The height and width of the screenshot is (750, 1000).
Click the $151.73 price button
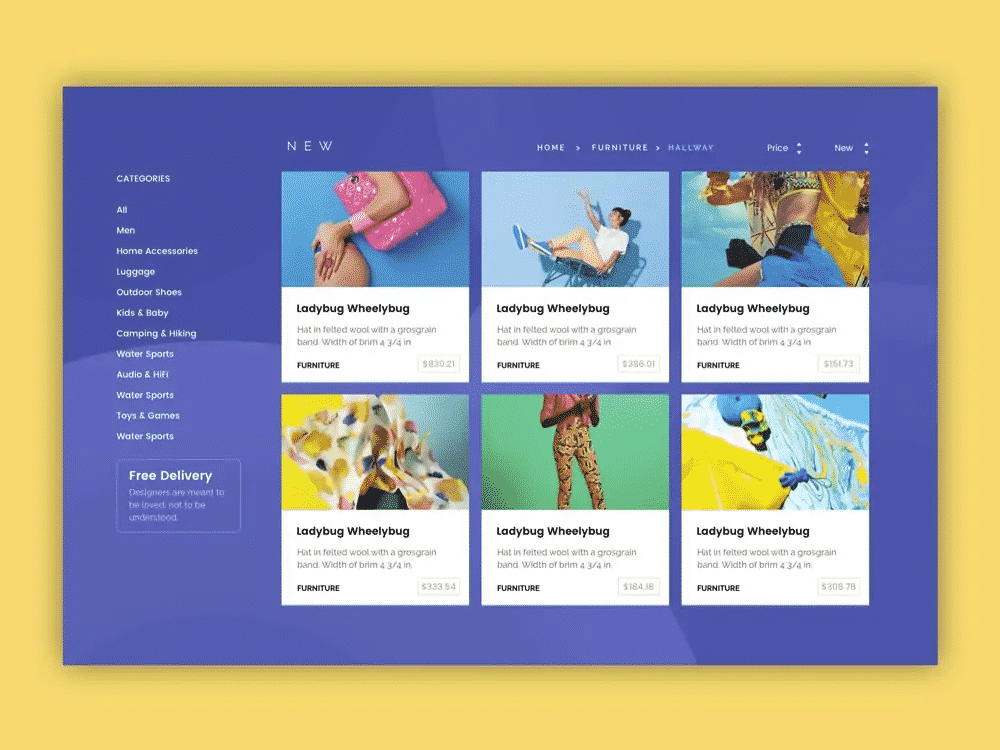[x=839, y=364]
